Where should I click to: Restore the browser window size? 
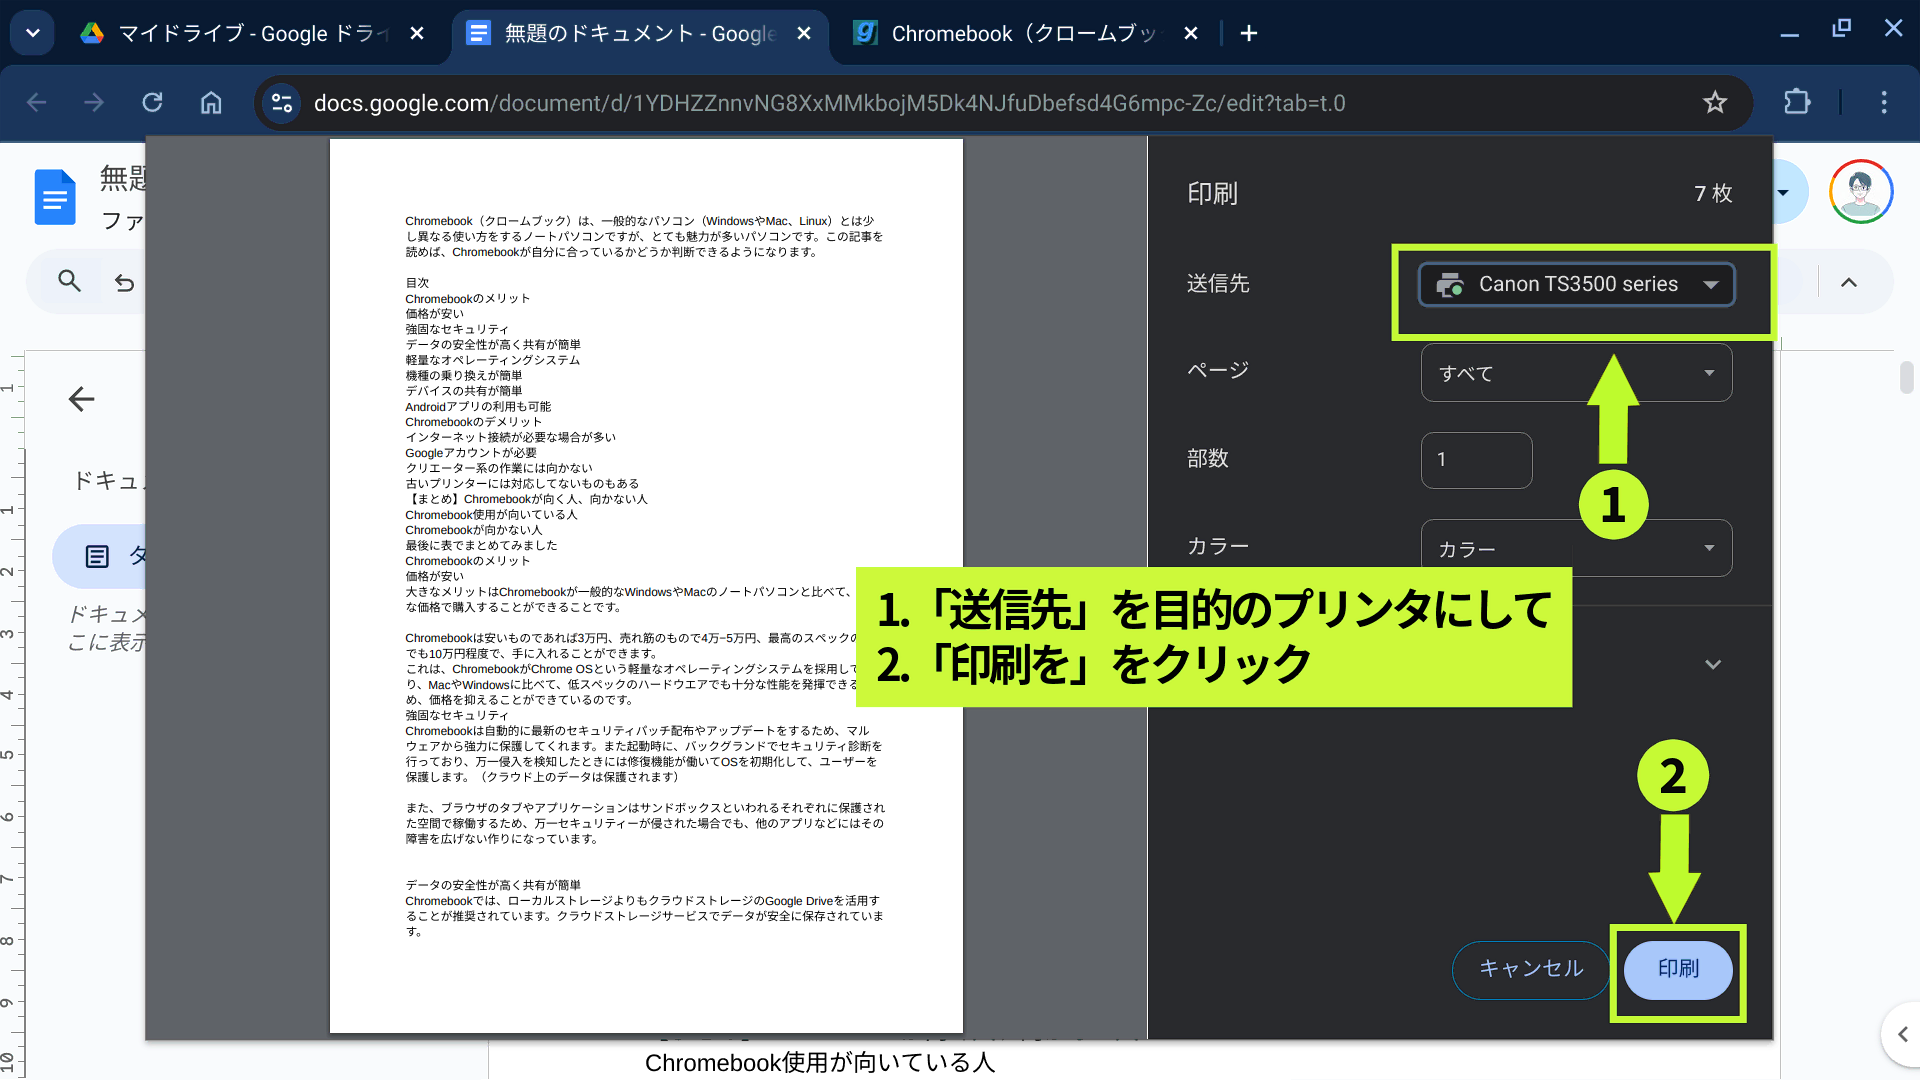point(1841,29)
